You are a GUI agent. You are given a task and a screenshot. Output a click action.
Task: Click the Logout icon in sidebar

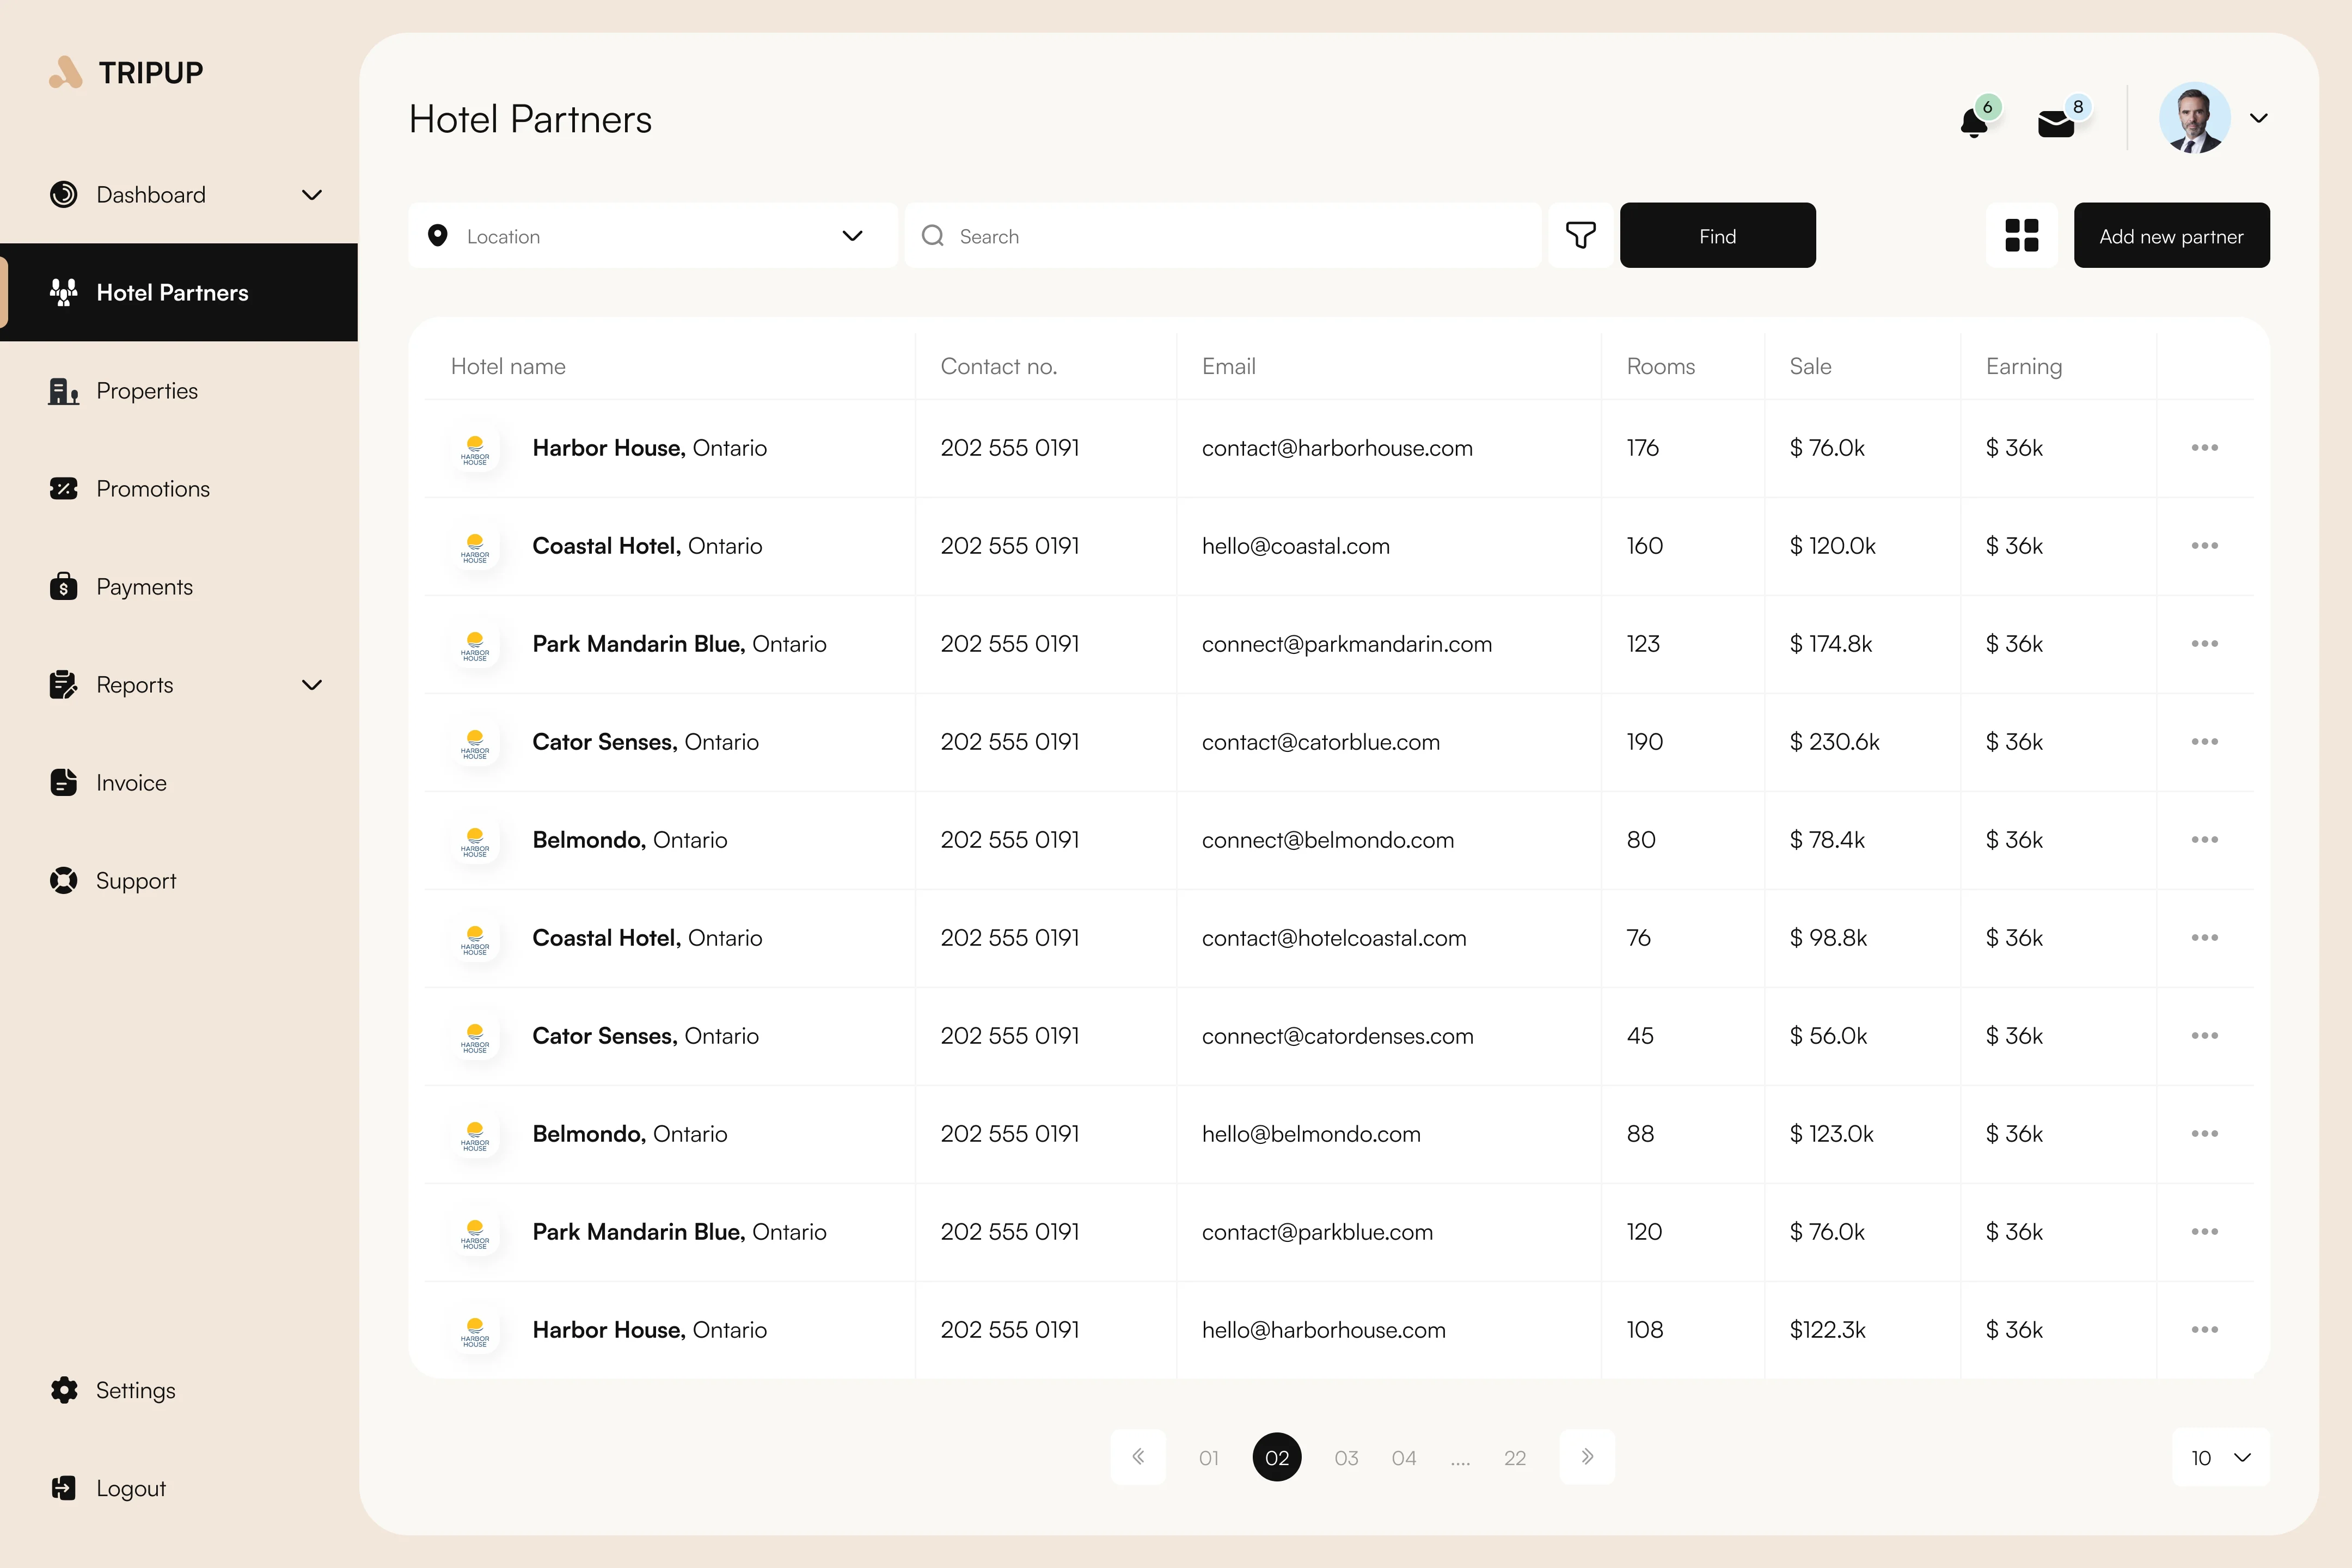tap(64, 1488)
